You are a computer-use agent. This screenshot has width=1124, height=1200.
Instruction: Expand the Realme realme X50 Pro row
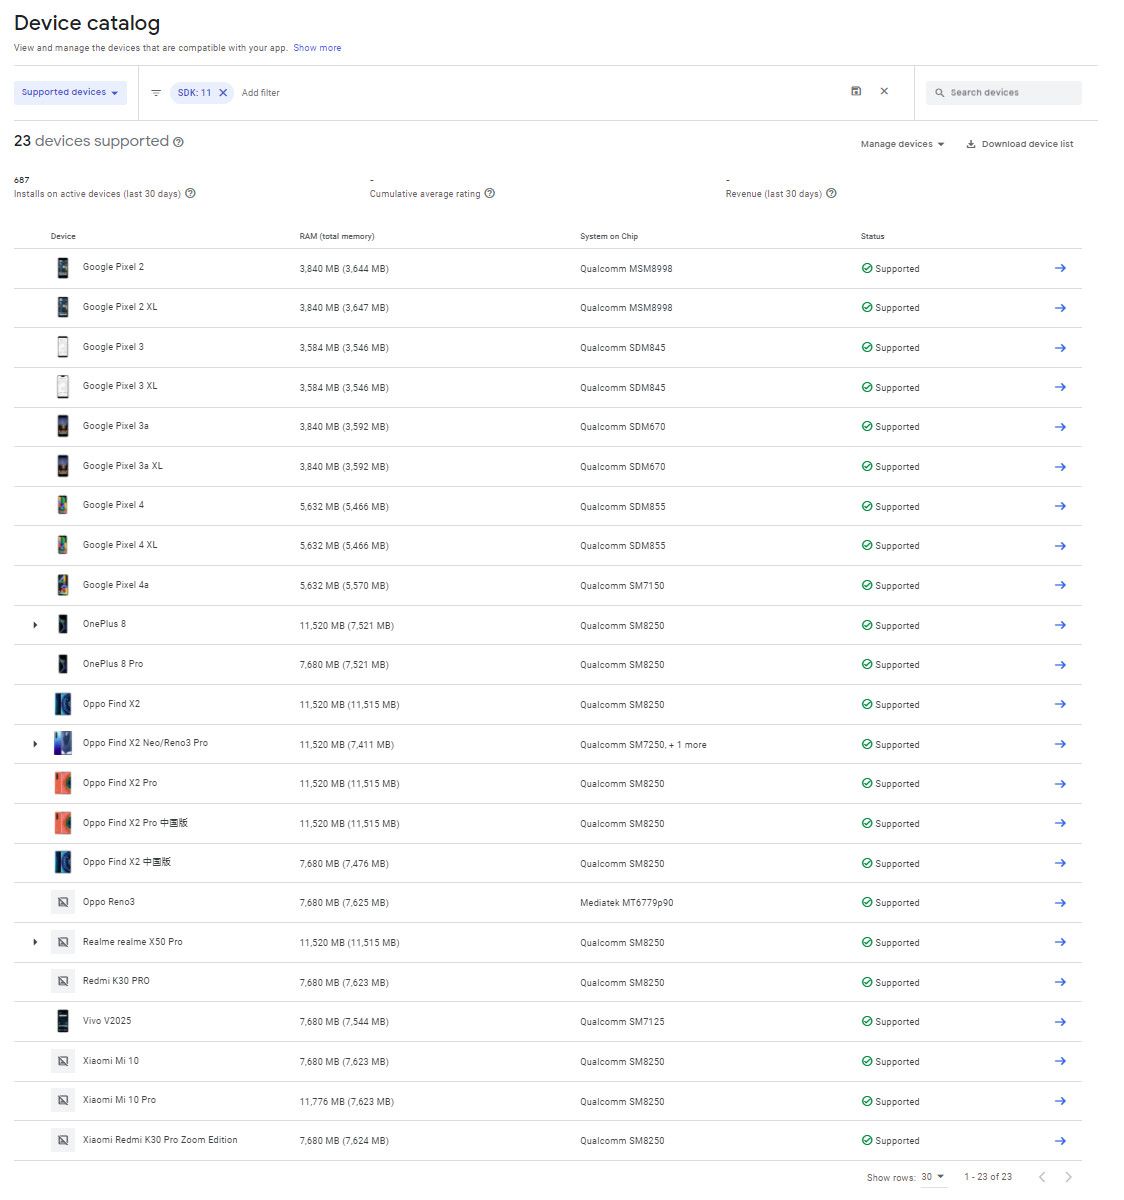(x=35, y=942)
